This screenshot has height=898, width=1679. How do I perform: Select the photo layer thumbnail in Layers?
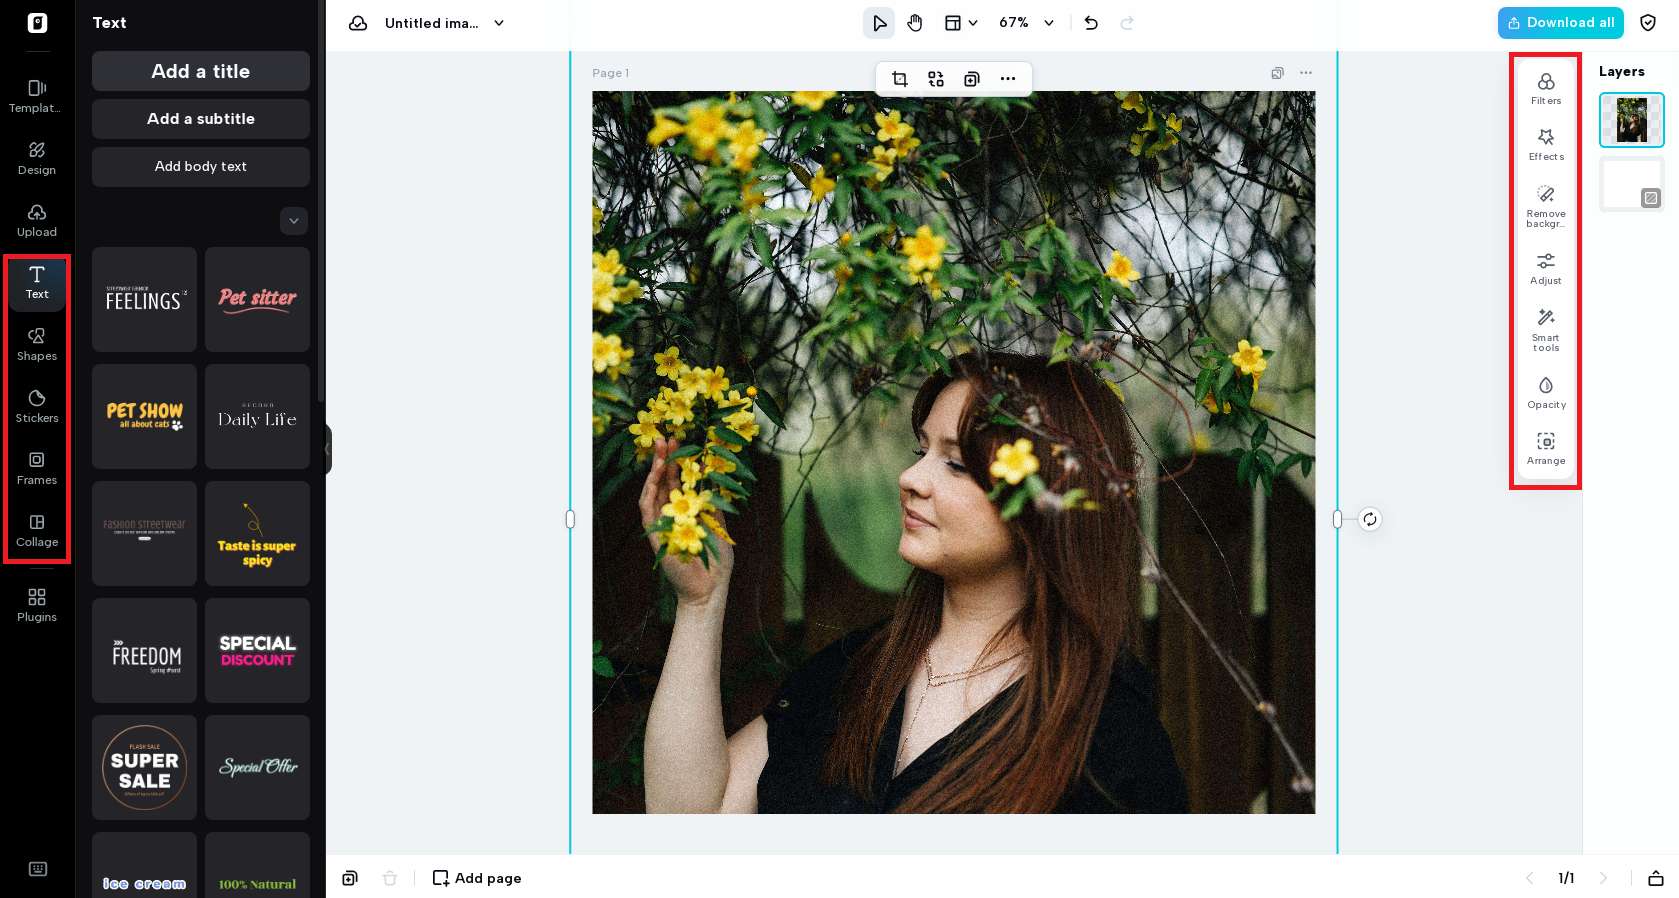1632,120
